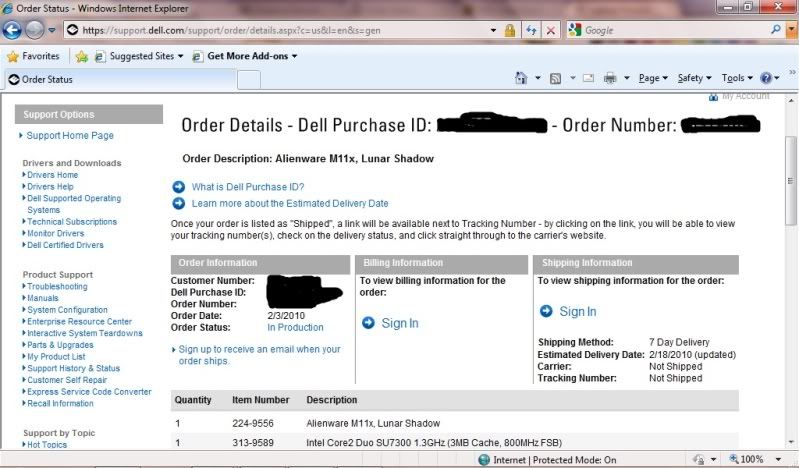Click arrow icon beside Billing Sign In

pos(368,323)
